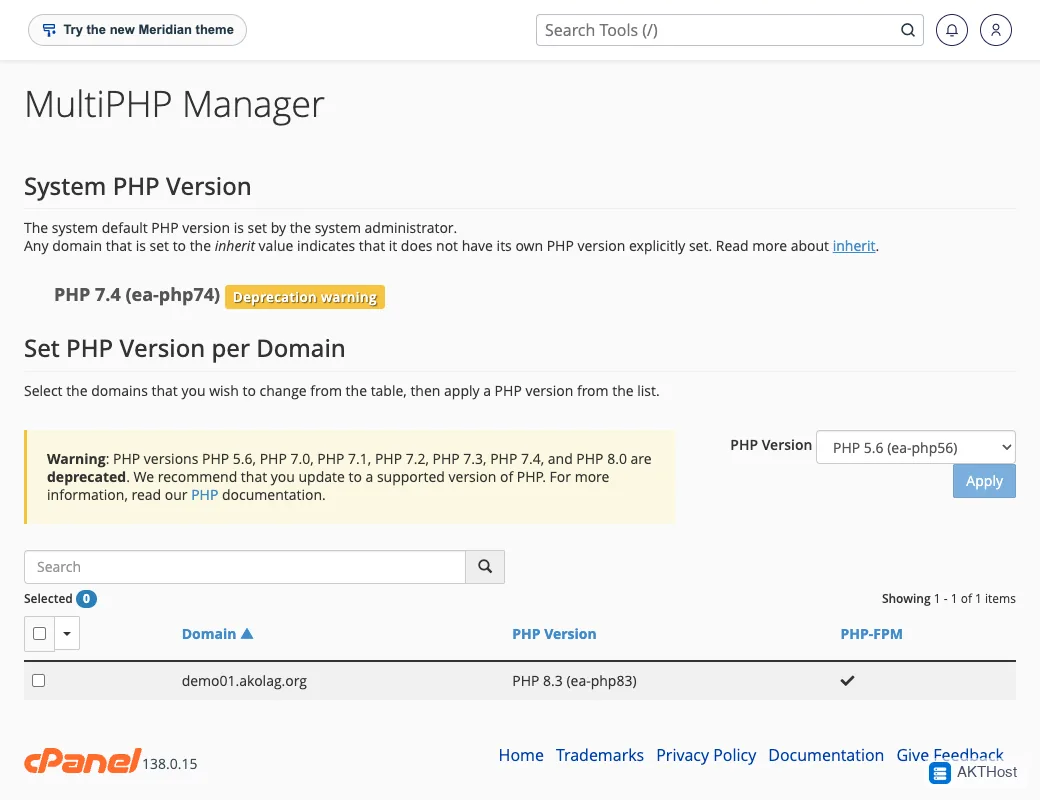Click the MultiPHP Manager page title

pos(174,104)
